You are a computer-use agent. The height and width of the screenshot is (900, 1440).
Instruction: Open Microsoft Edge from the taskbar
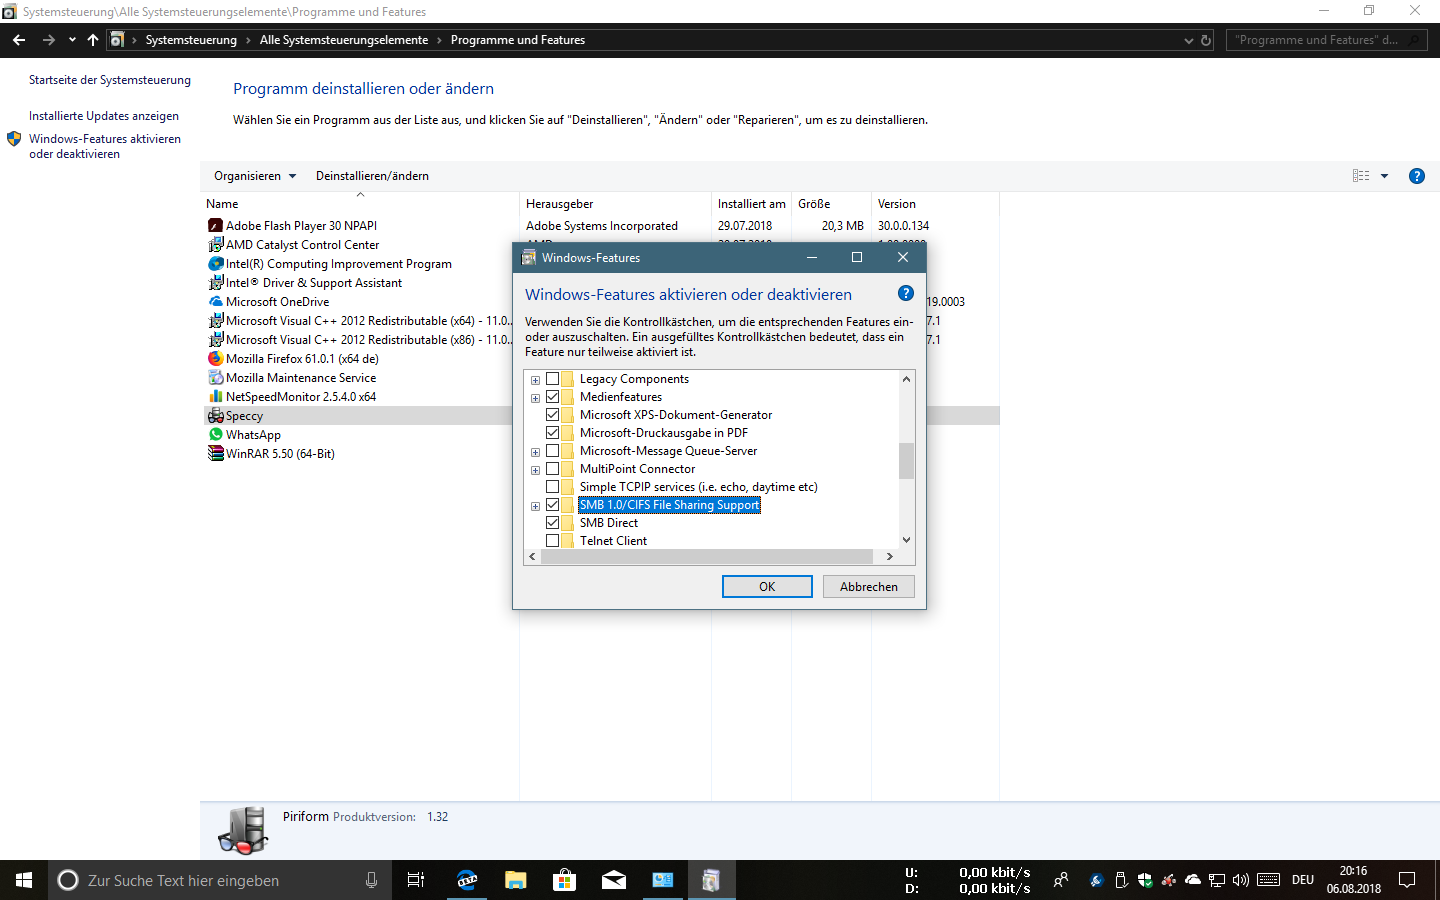pos(466,880)
